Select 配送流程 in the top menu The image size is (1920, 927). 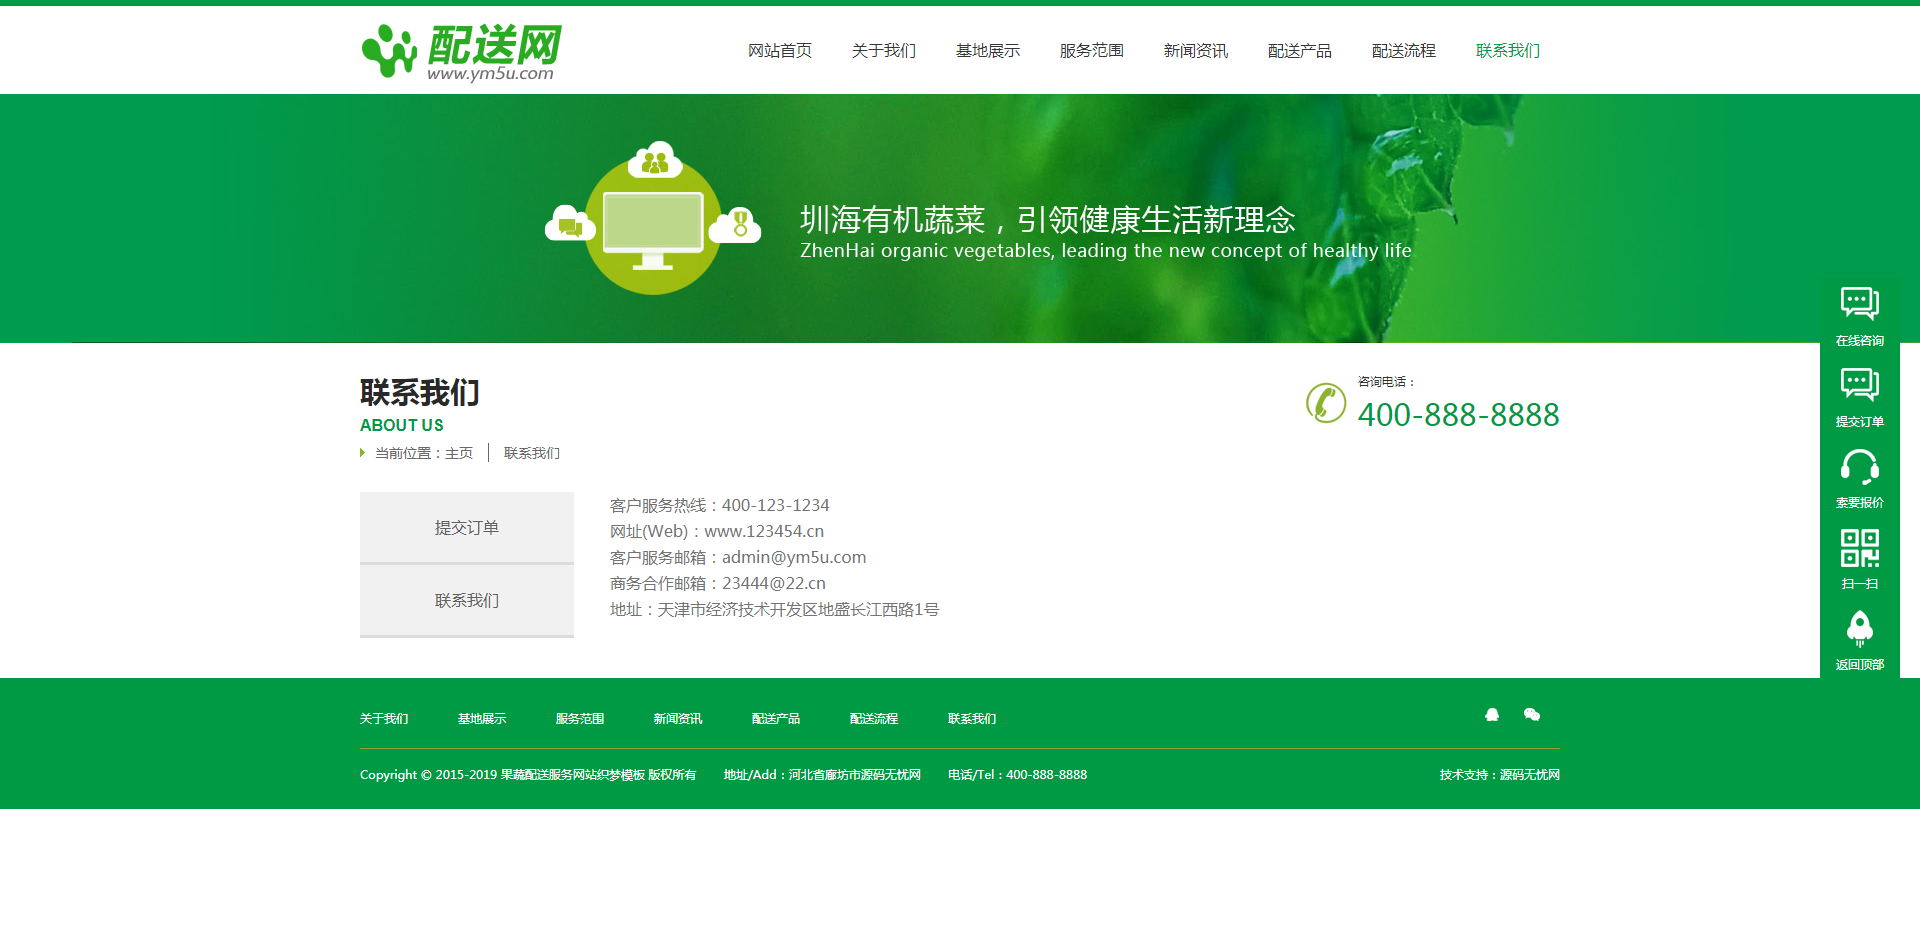[x=1403, y=51]
